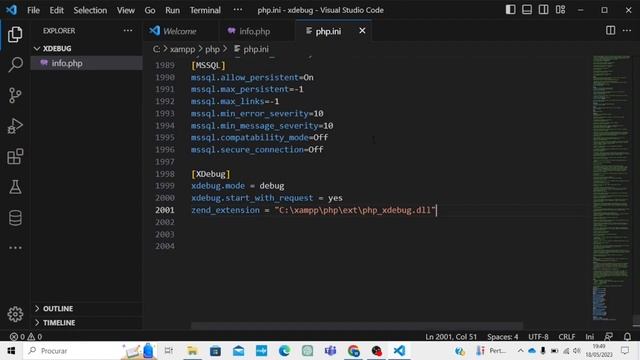Toggle the bottom panel layout icon
The height and width of the screenshot is (360, 640).
527,10
